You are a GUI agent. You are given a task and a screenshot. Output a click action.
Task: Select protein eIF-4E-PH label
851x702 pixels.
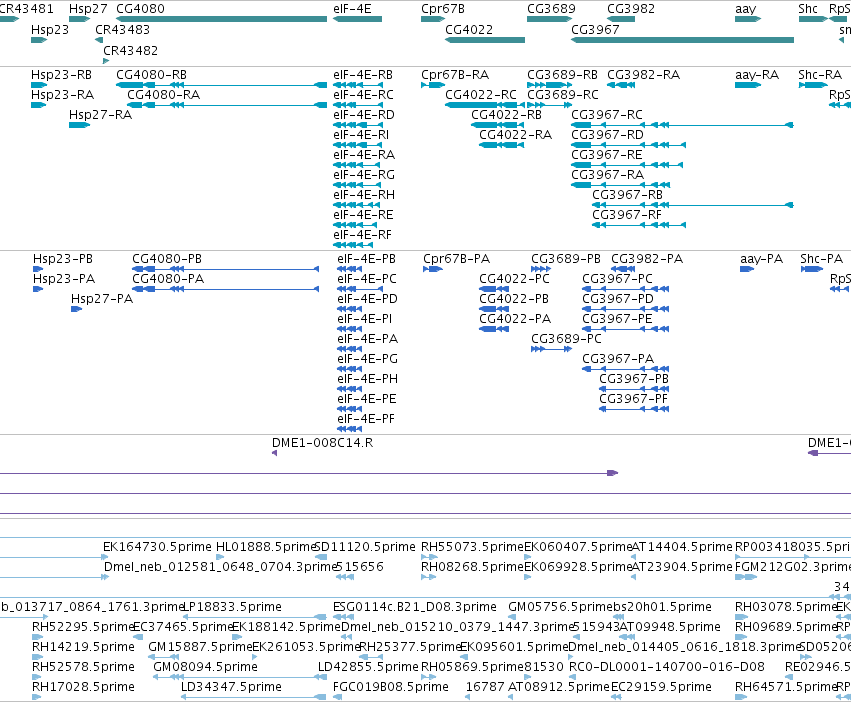pyautogui.click(x=367, y=379)
